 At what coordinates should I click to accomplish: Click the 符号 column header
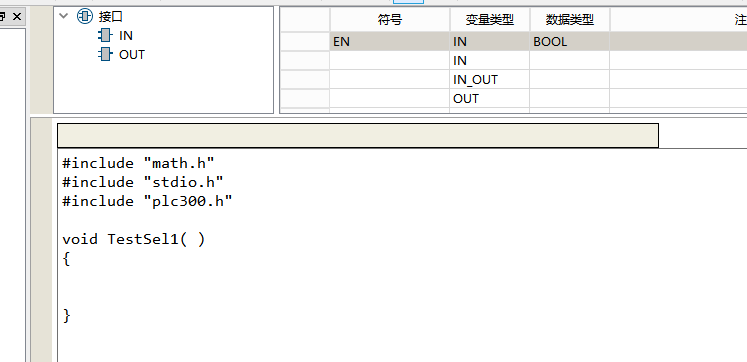coord(390,20)
